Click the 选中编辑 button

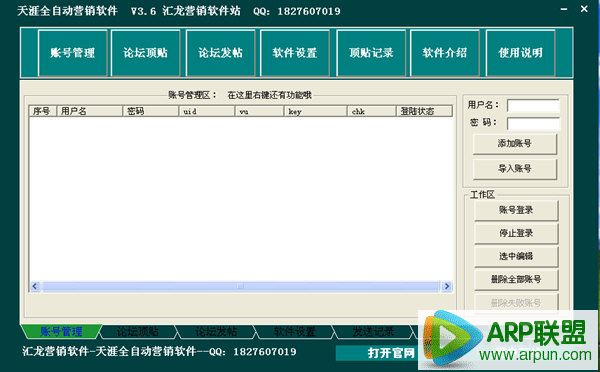coord(516,256)
